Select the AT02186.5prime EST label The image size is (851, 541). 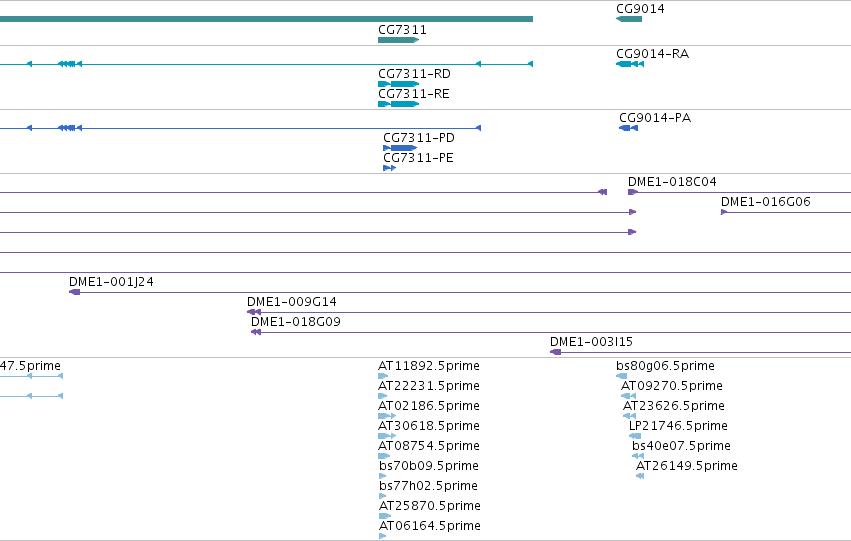[429, 406]
